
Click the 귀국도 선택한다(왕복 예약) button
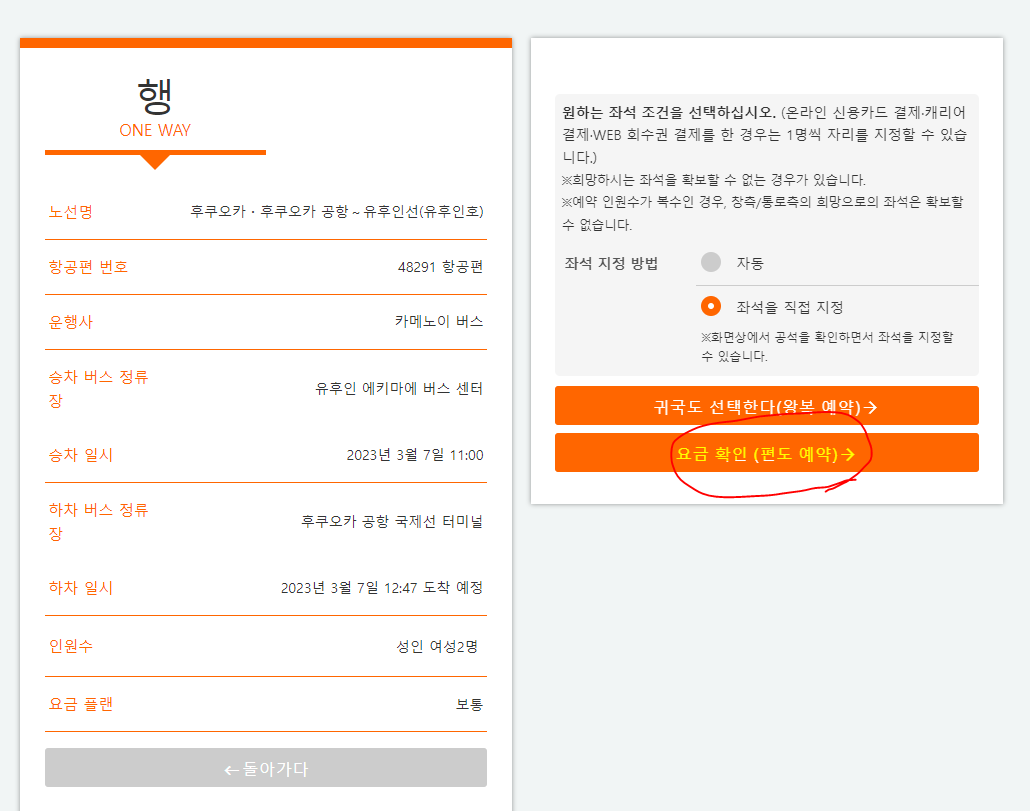[x=767, y=406]
